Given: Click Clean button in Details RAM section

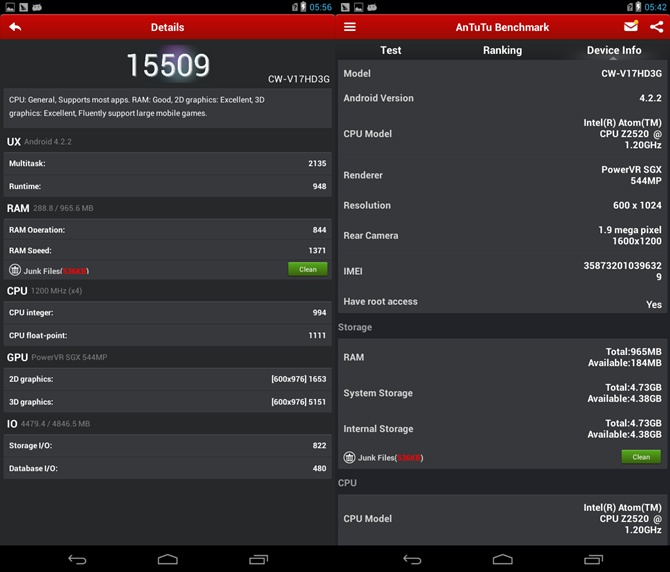Looking at the screenshot, I should (x=308, y=269).
